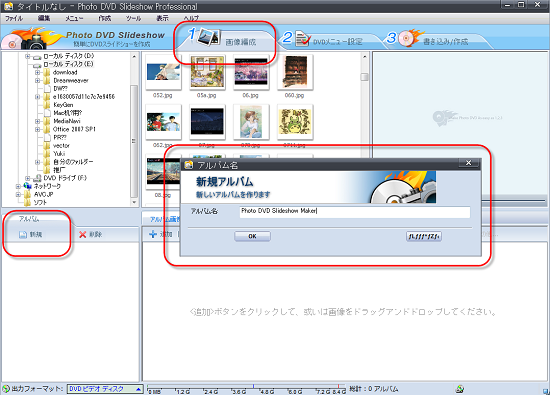Select thumbnail 06.jpg
Image resolution: width=550 pixels, height=395 pixels.
251,73
